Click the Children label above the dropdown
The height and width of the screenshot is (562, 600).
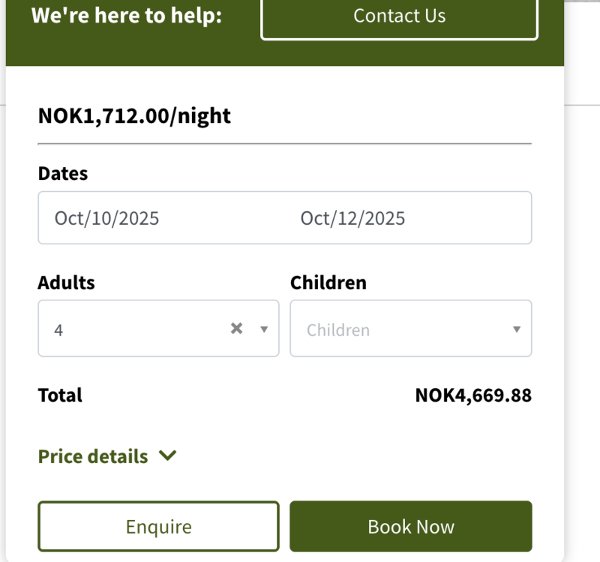pos(328,282)
